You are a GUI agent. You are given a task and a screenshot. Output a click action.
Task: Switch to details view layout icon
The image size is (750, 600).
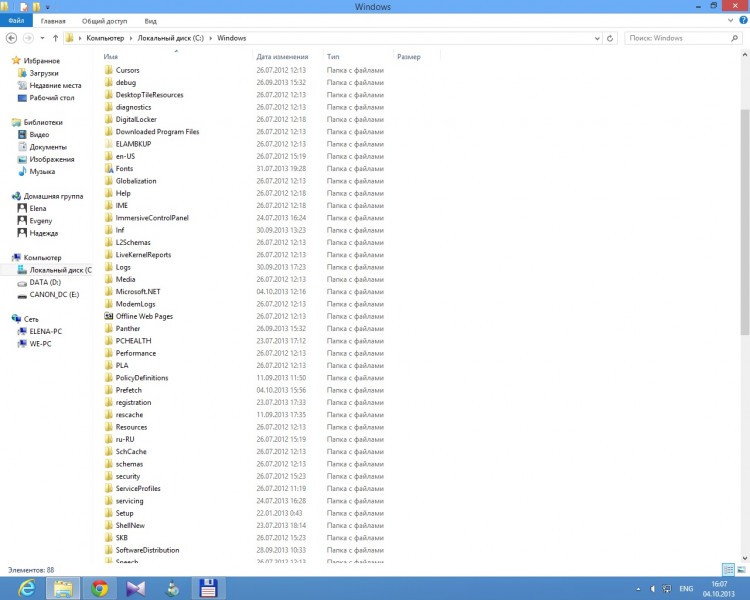728,569
